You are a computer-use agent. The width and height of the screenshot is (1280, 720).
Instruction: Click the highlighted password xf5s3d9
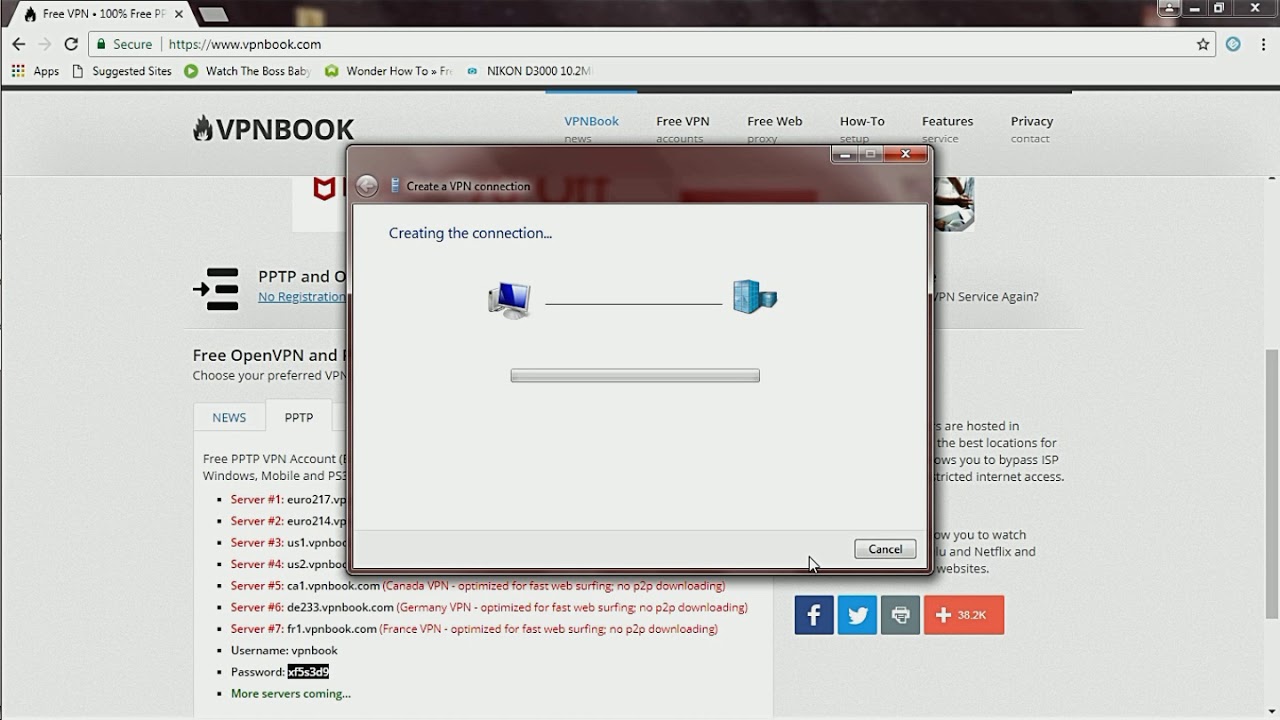308,672
